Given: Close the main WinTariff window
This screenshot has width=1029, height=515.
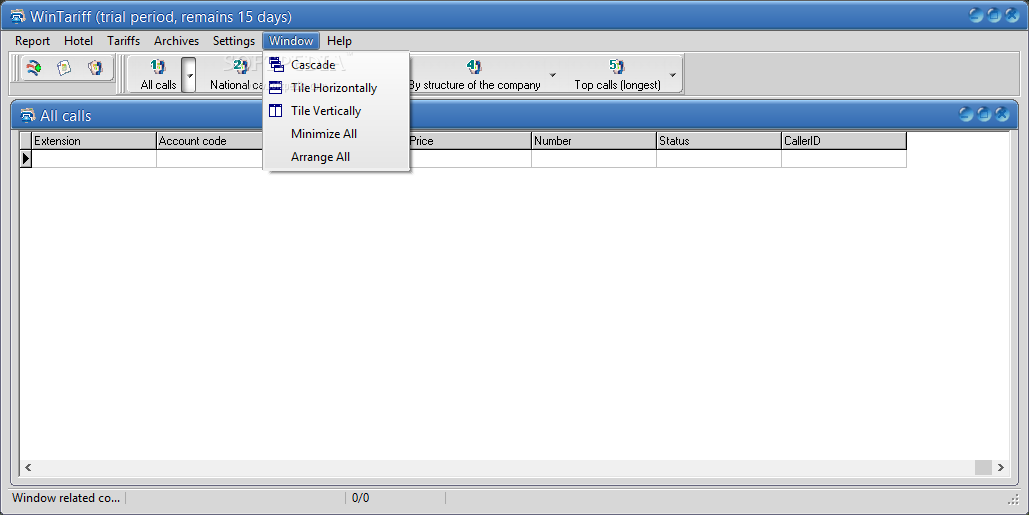Looking at the screenshot, I should click(1013, 15).
